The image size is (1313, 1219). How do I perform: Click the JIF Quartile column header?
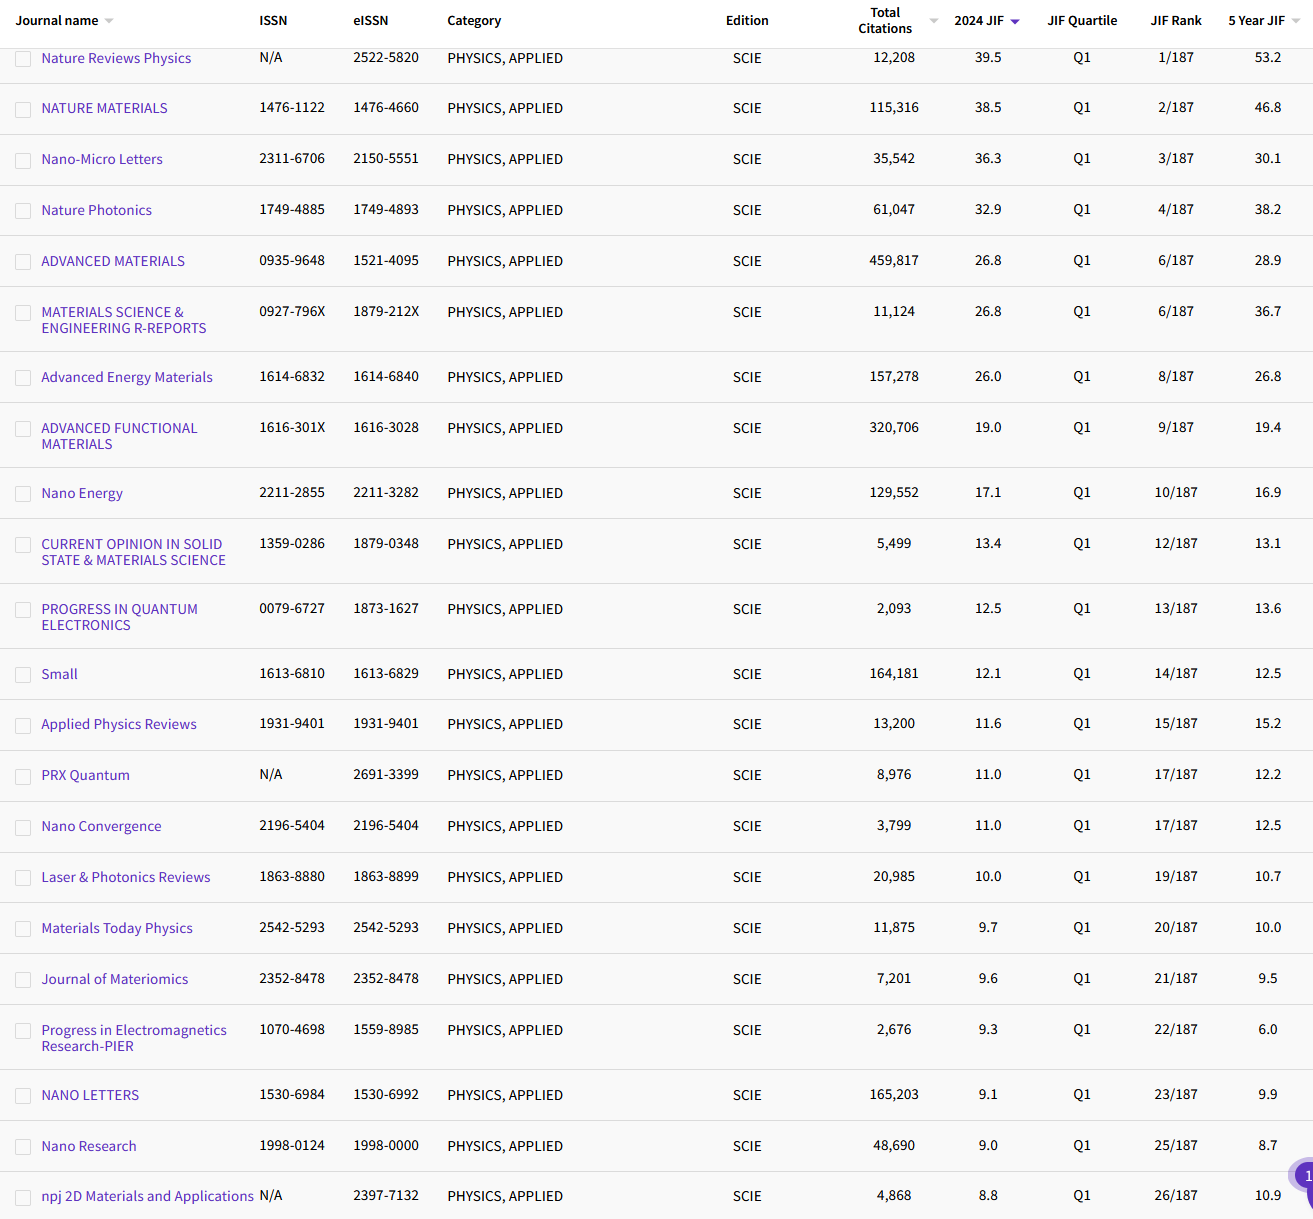coord(1082,21)
